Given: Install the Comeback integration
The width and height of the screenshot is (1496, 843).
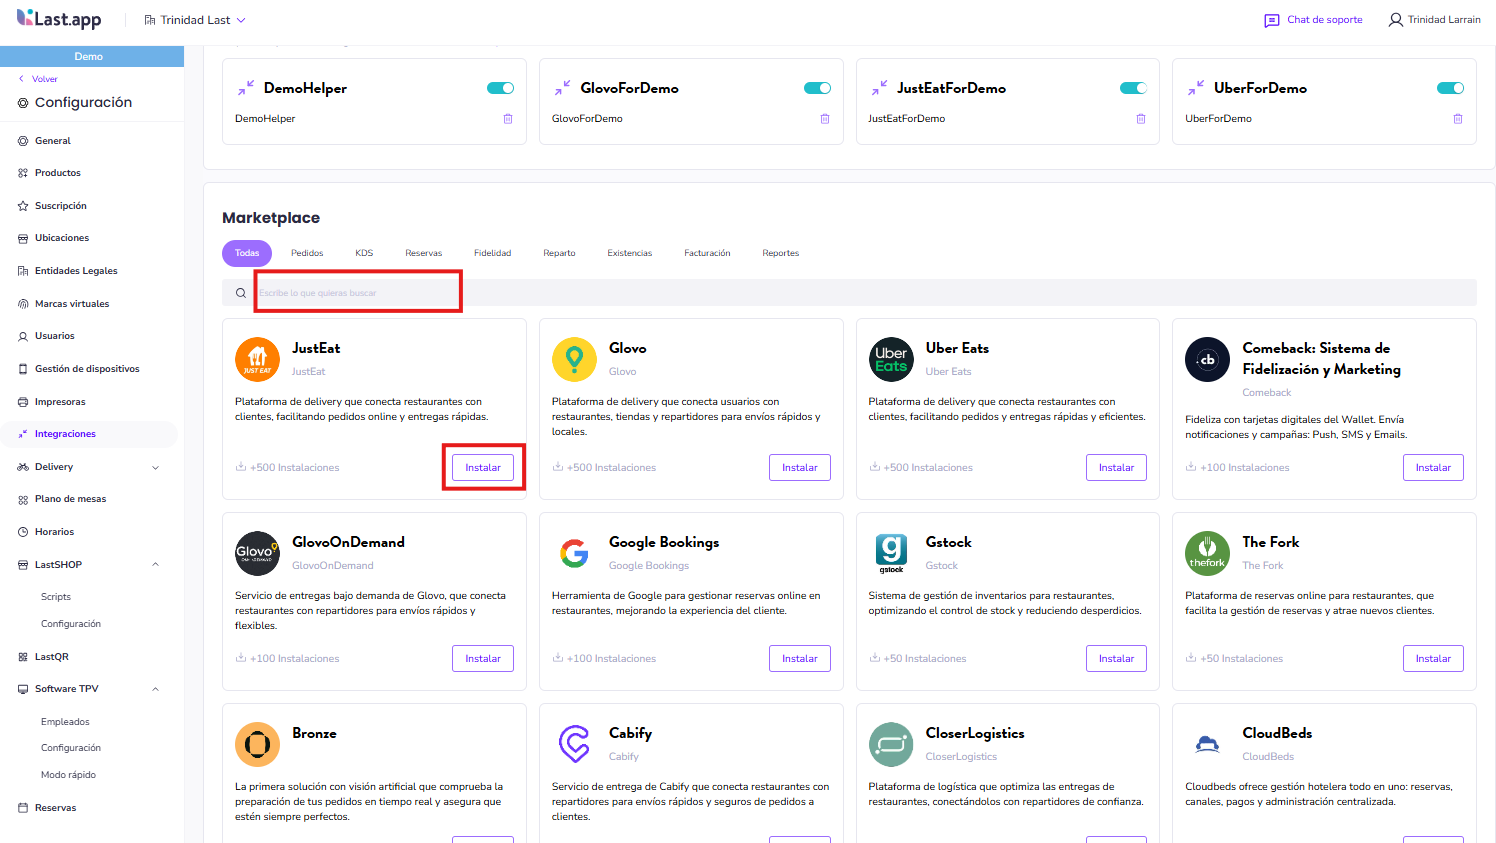Looking at the screenshot, I should point(1433,467).
